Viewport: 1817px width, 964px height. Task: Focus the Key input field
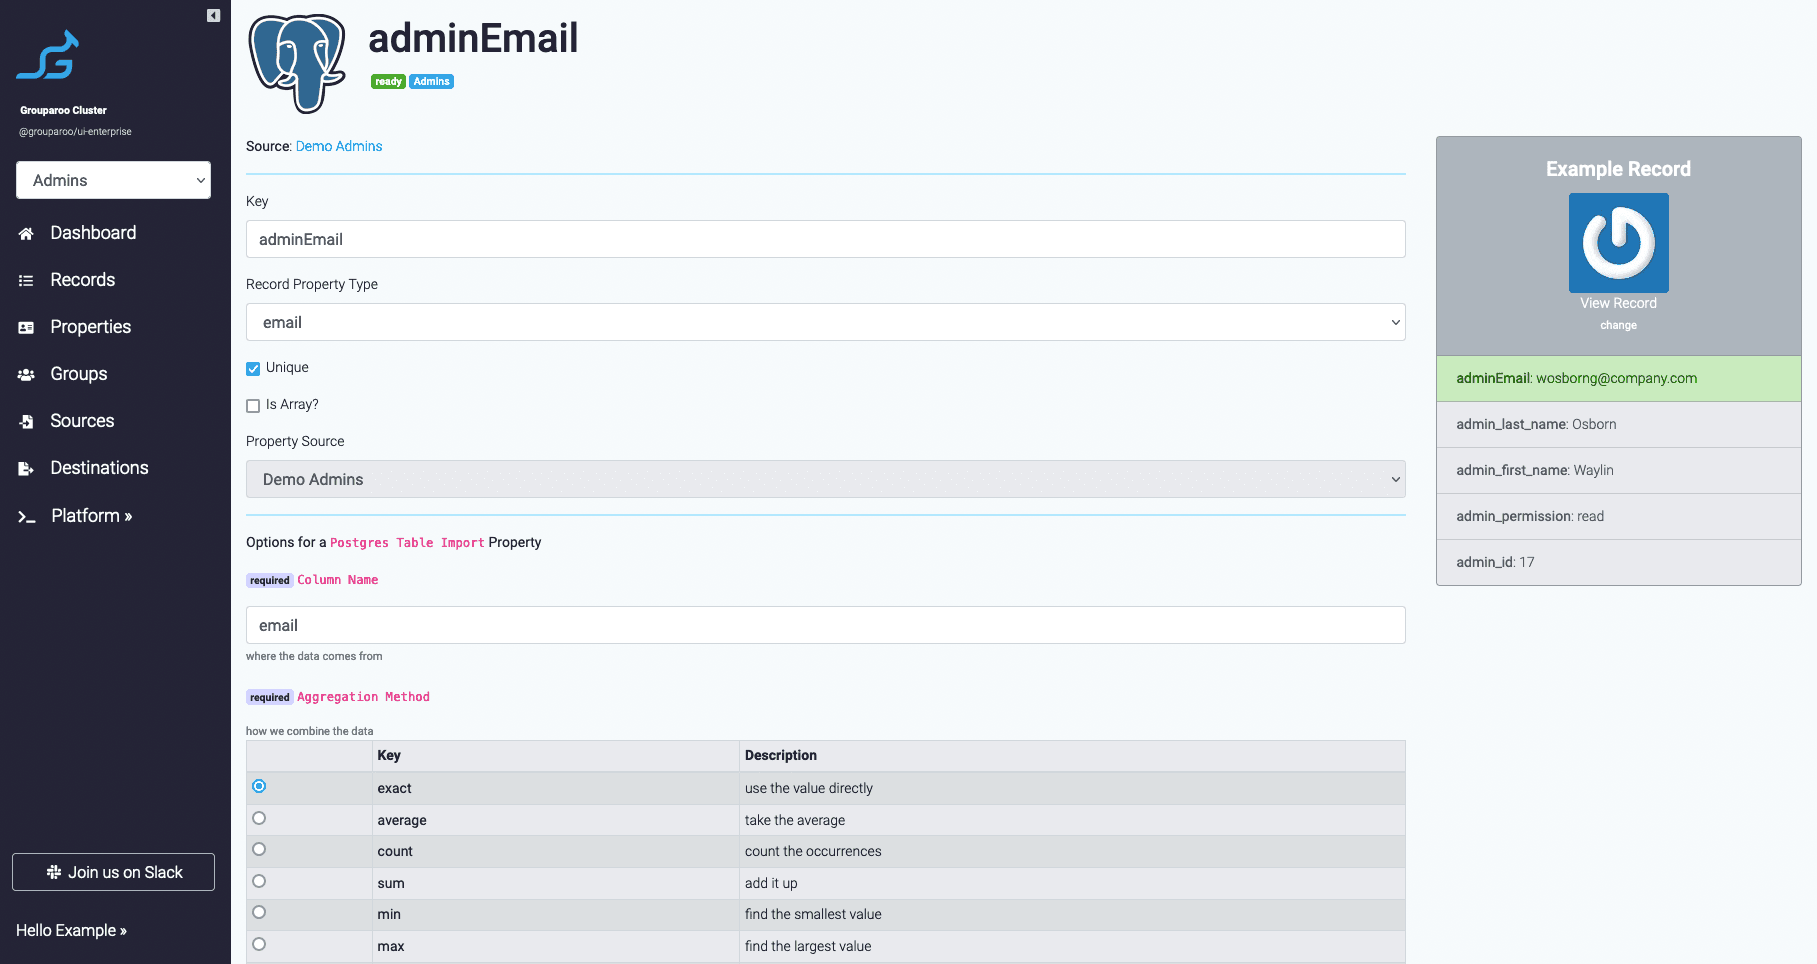click(x=825, y=239)
